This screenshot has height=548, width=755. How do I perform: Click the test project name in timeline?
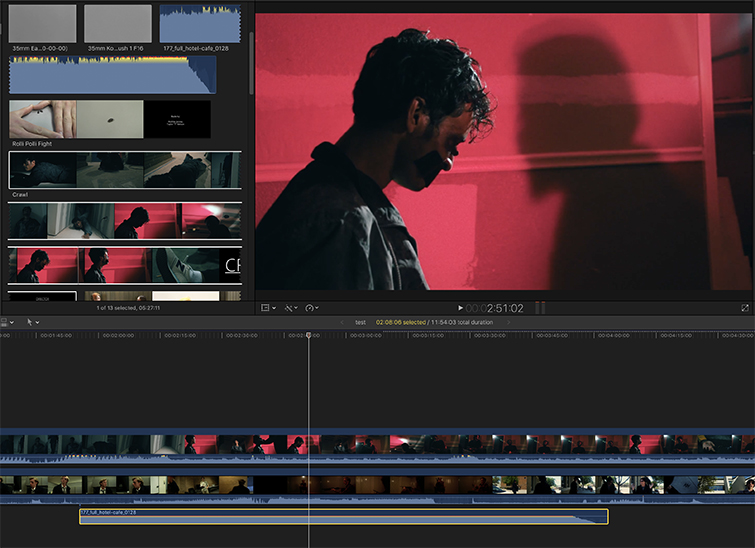pos(360,322)
